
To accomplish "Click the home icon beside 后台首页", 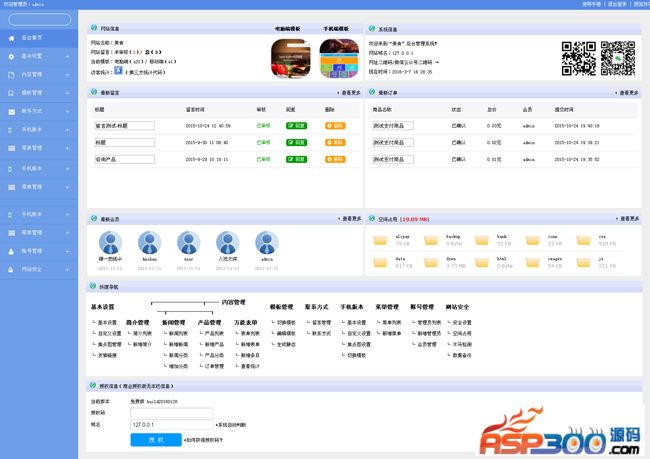I will pyautogui.click(x=11, y=36).
